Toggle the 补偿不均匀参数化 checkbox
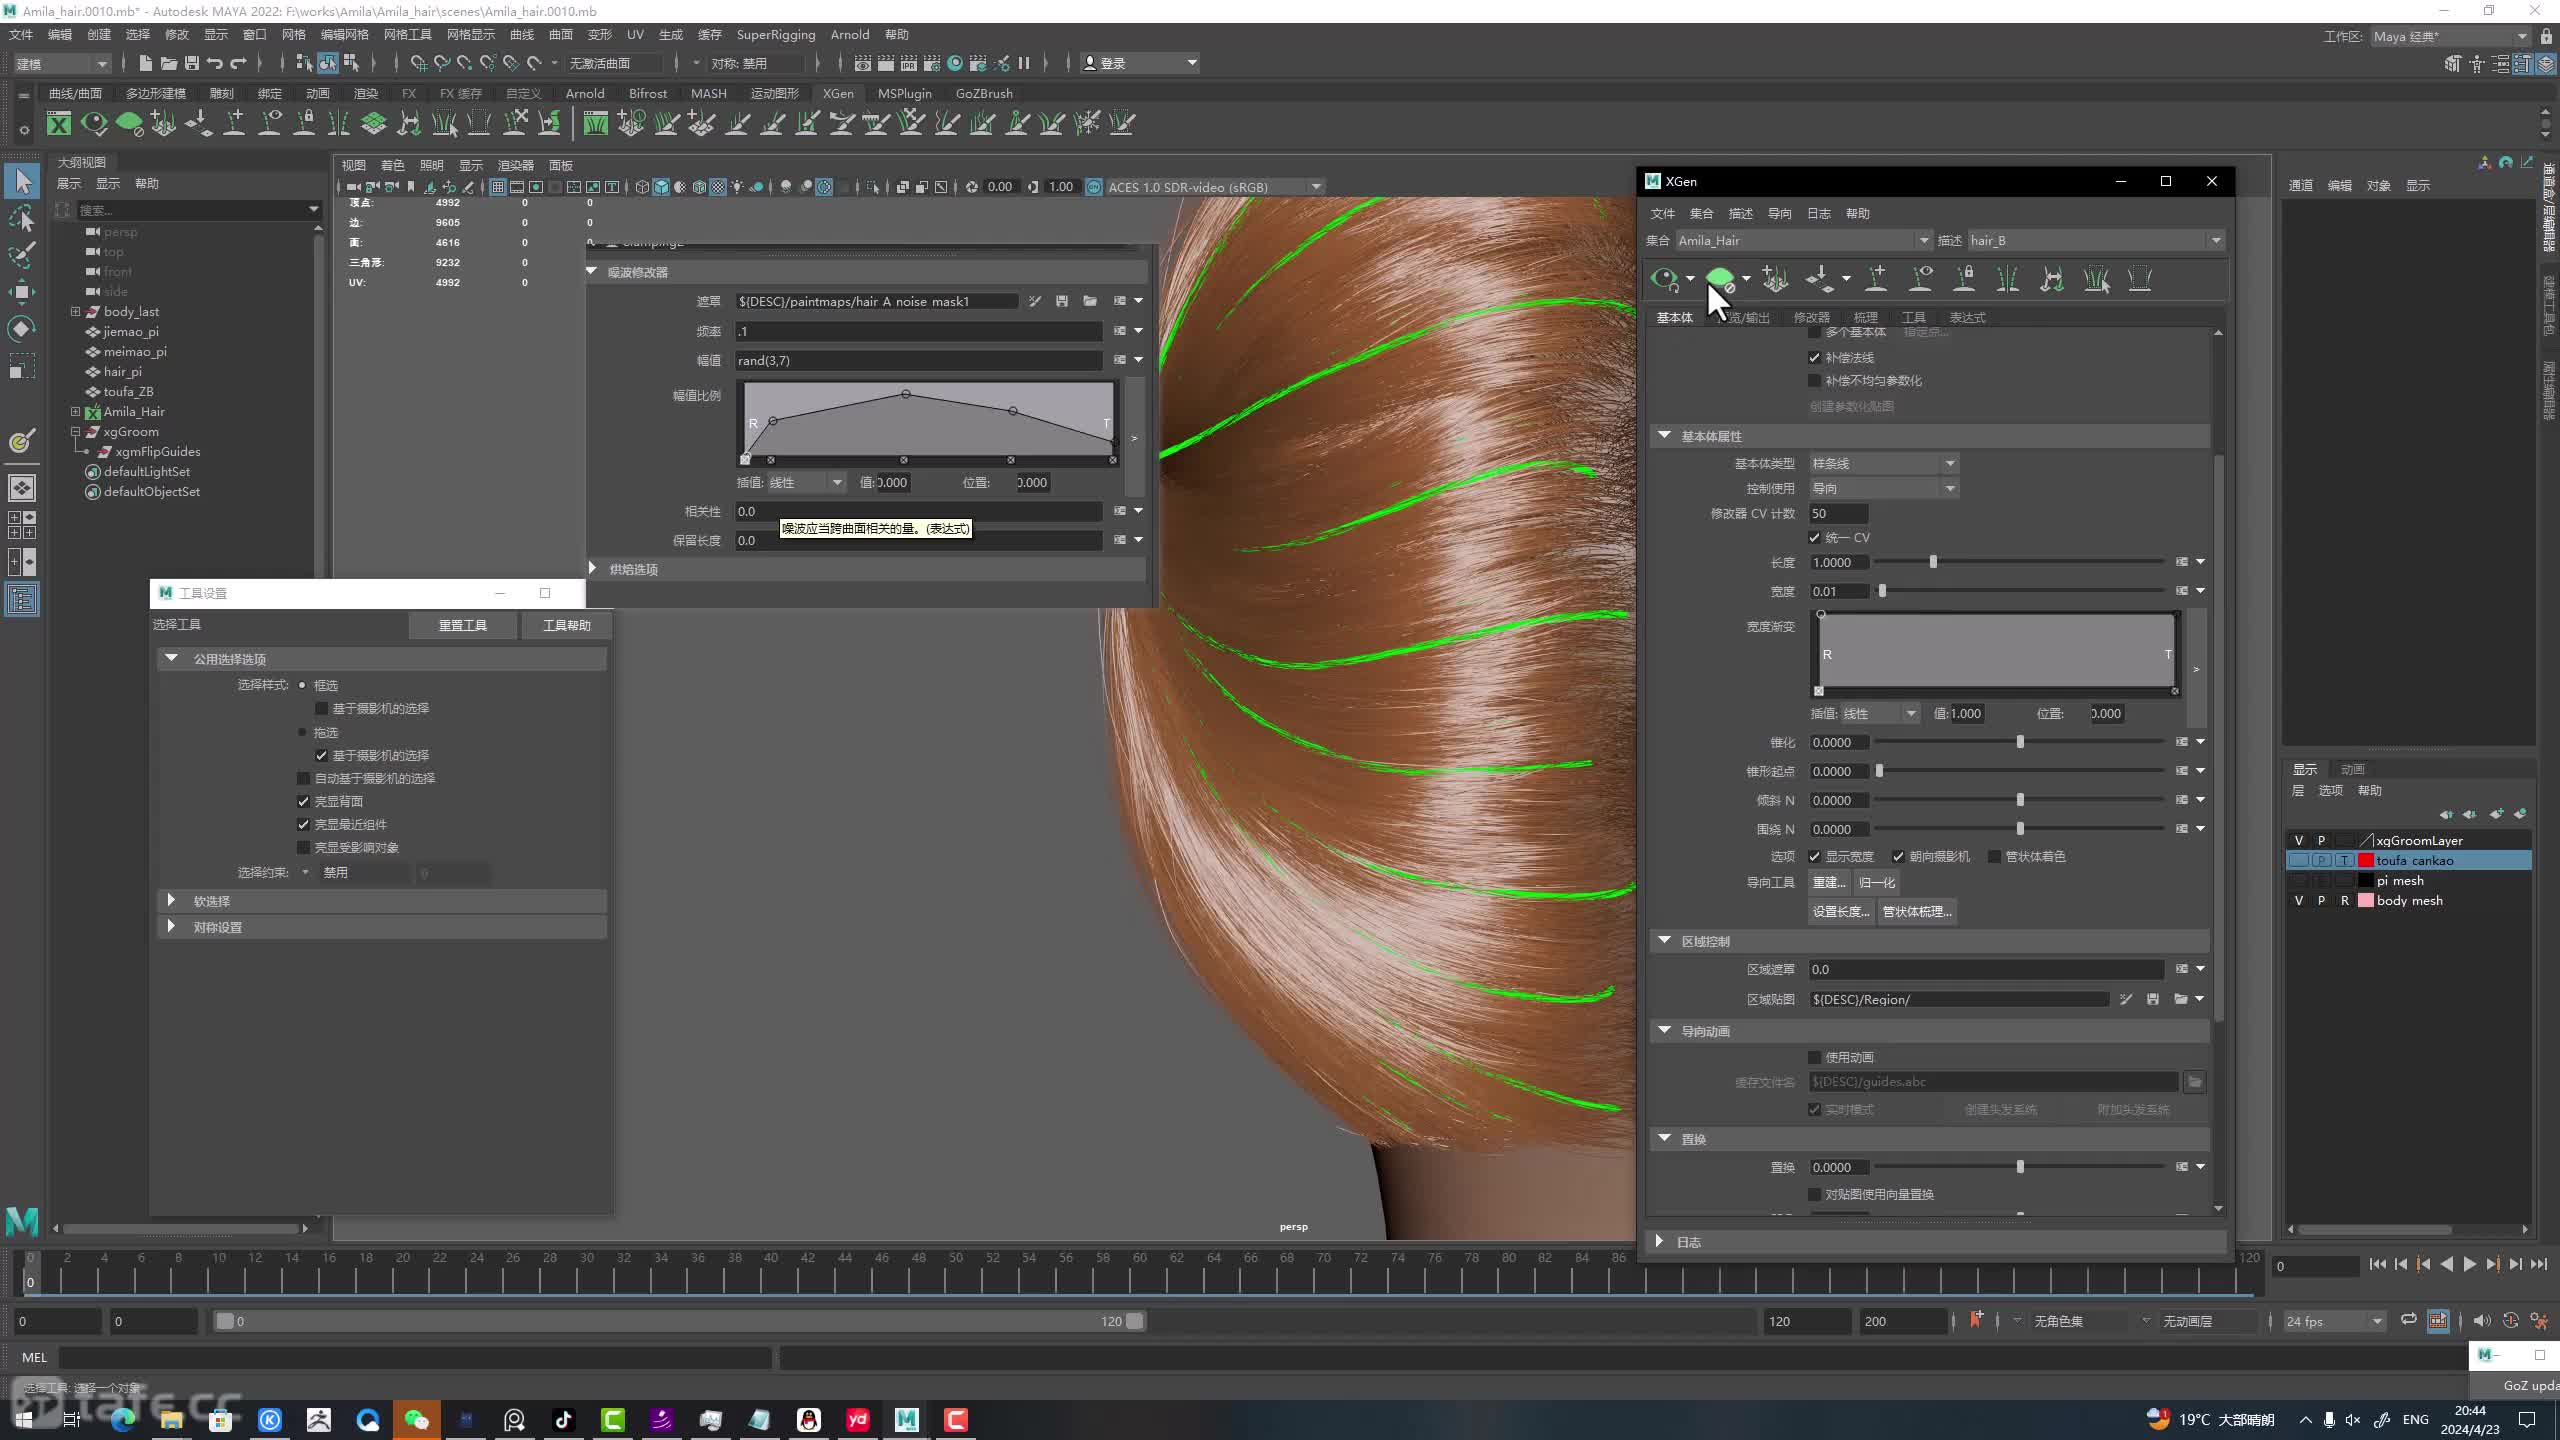 1814,380
